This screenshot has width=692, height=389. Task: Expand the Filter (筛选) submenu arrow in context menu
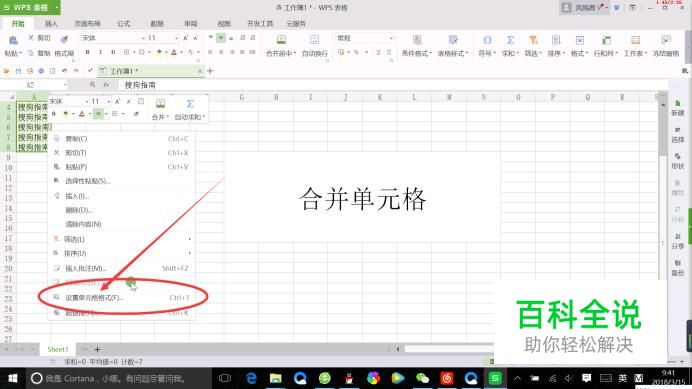point(190,239)
